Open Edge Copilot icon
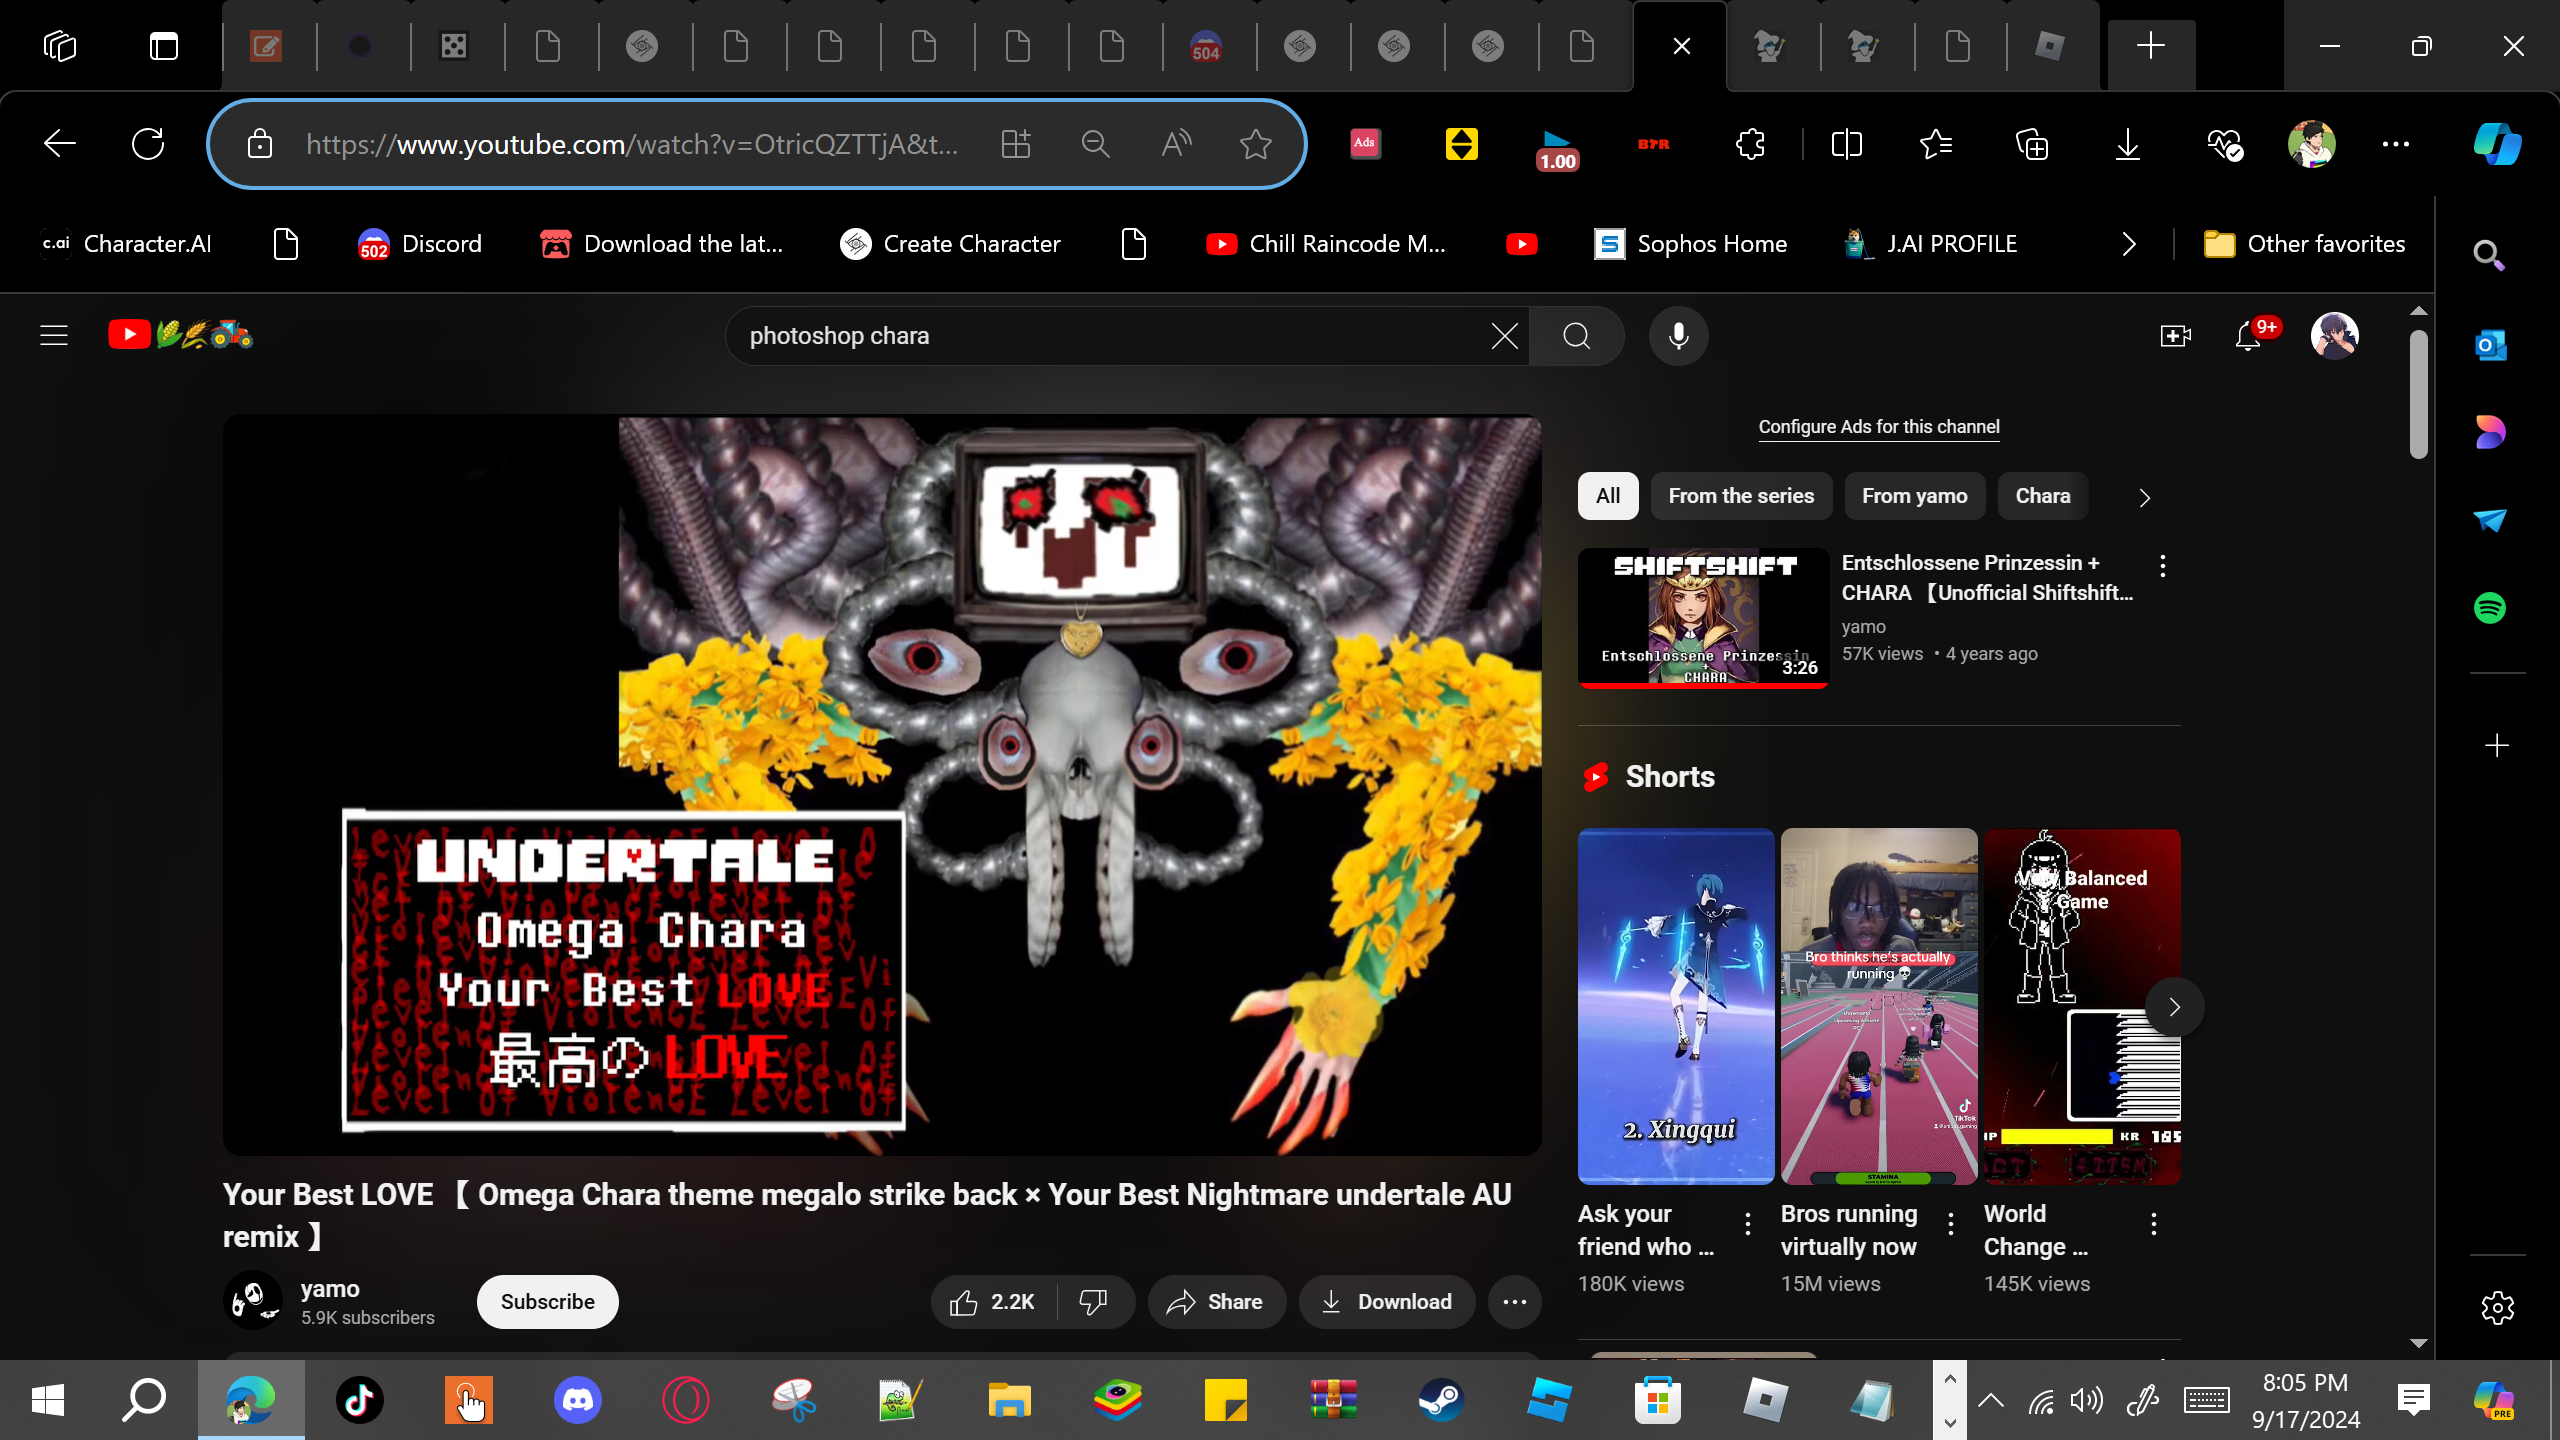Image resolution: width=2560 pixels, height=1440 pixels. point(2497,144)
